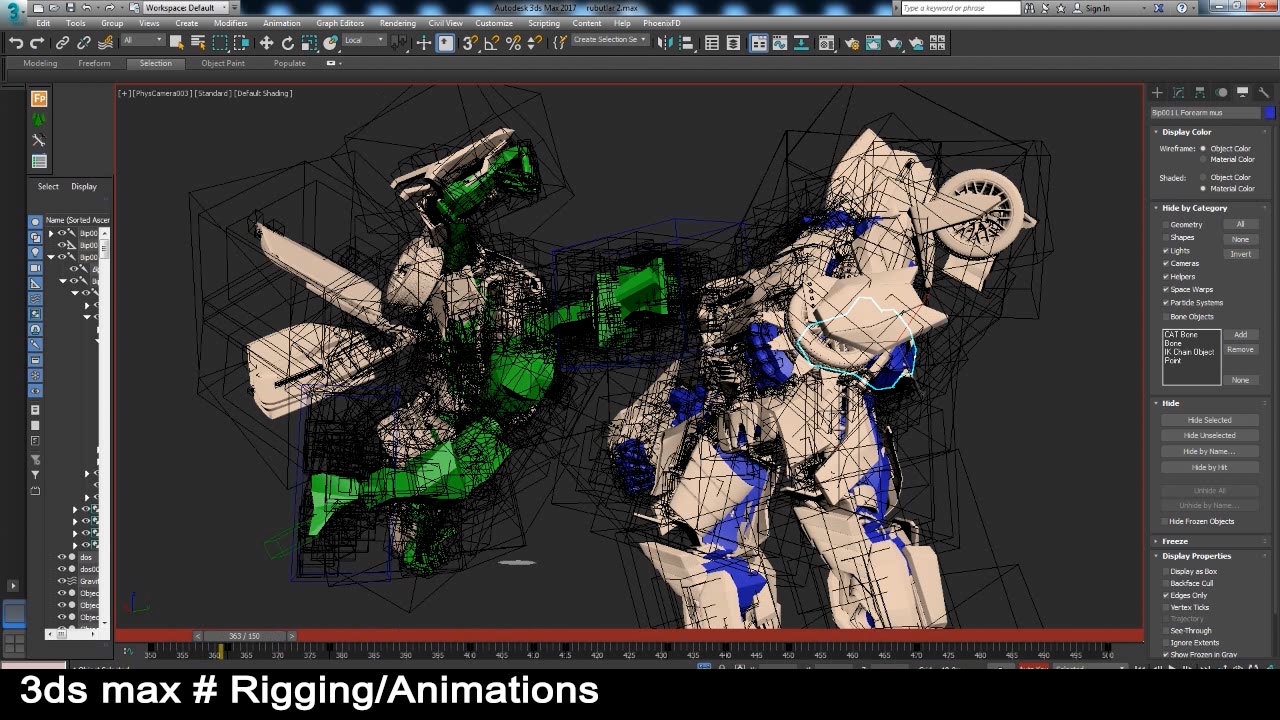Switch to Freeform ribbon tab
This screenshot has height=720, width=1280.
click(x=94, y=63)
